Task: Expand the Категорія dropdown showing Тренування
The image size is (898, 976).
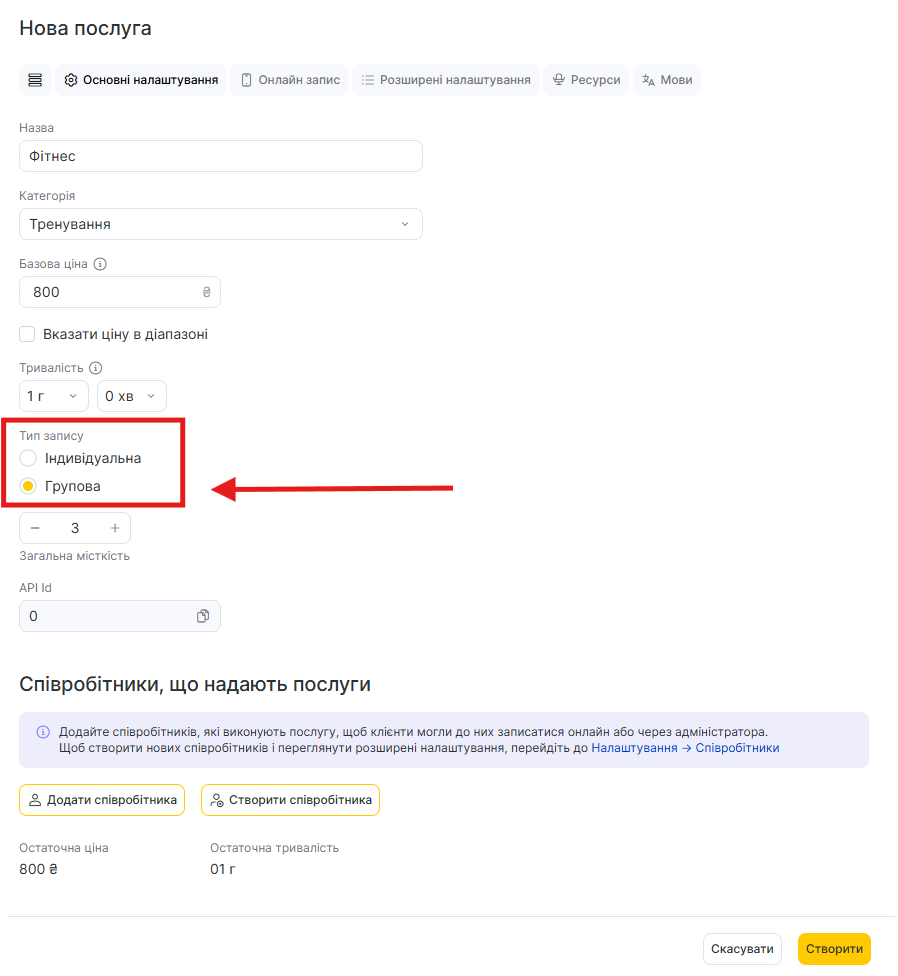Action: pyautogui.click(x=221, y=224)
